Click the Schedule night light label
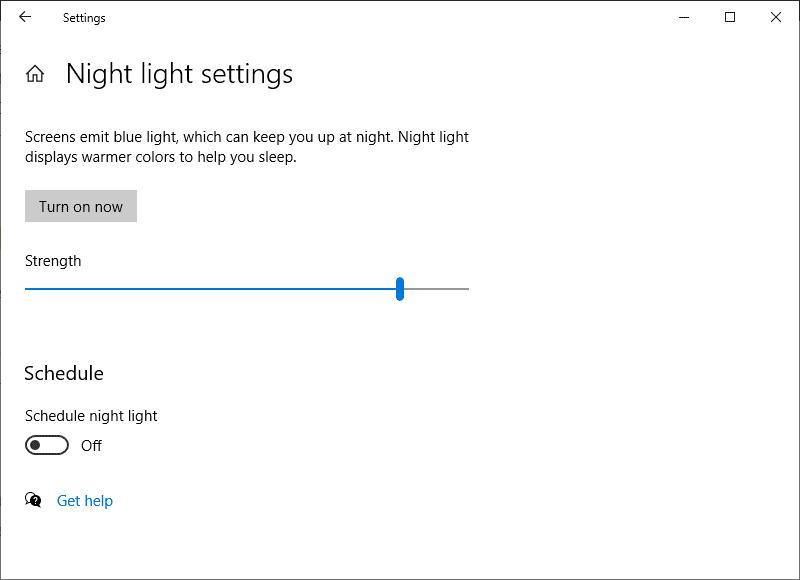Viewport: 800px width, 580px height. (x=91, y=416)
